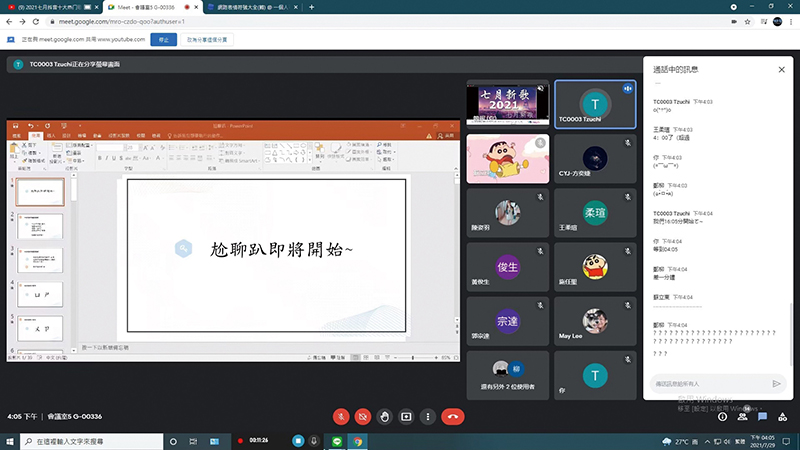
Task: Click the Undo icon in PowerPoint
Action: [x=30, y=126]
